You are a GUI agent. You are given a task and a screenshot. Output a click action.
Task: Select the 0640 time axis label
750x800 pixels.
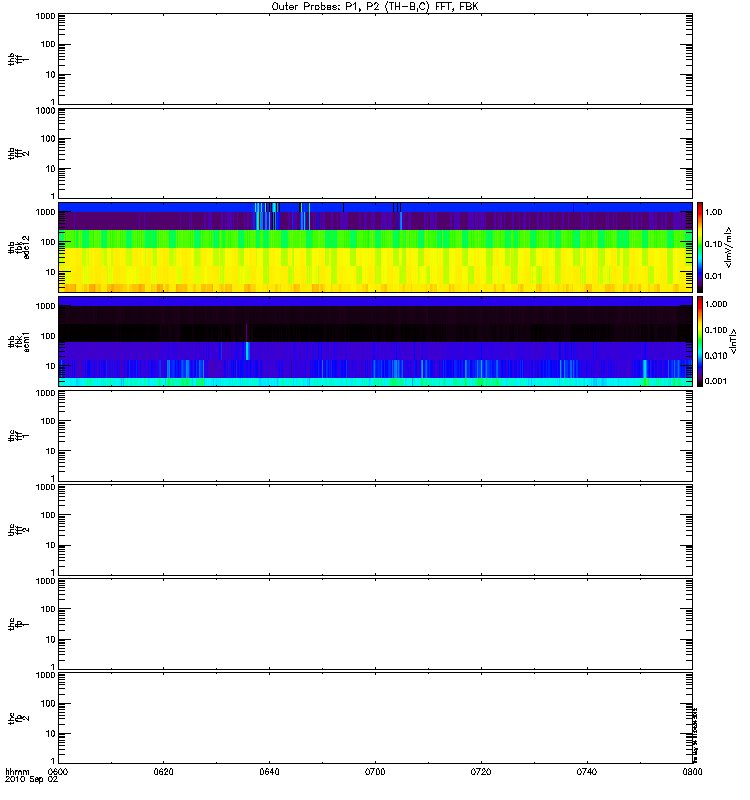[x=269, y=771]
